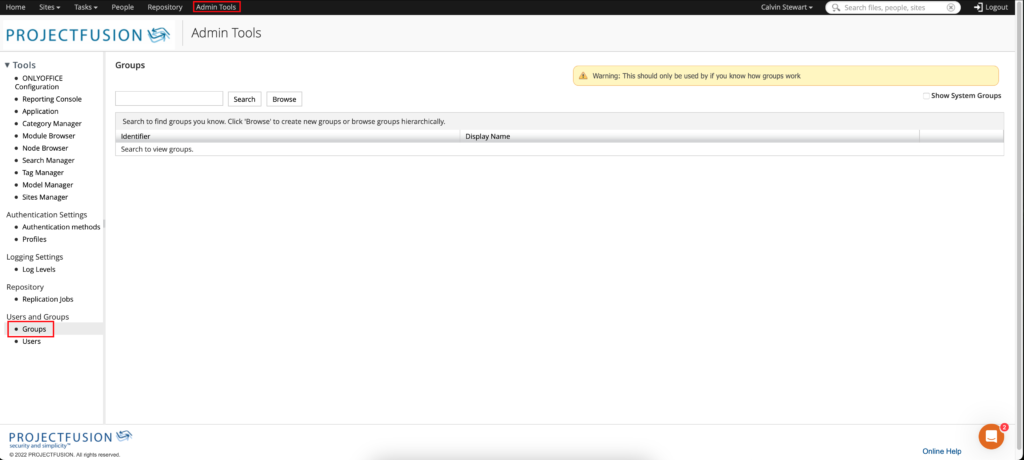Open the Repository menu item
Image resolution: width=1024 pixels, height=460 pixels.
tap(165, 7)
